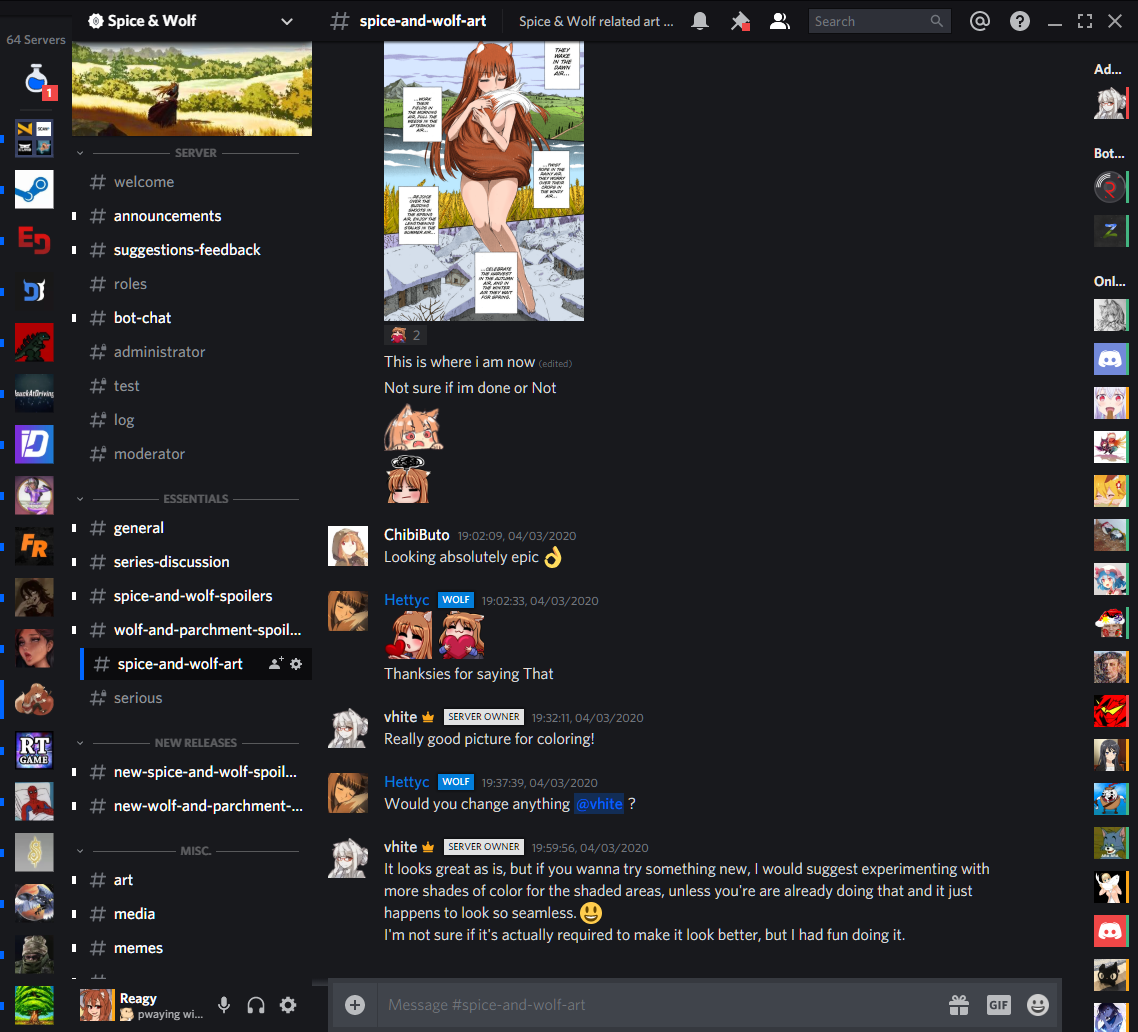Viewport: 1138px width, 1032px height.
Task: Open the announcements channel
Action: coord(195,216)
